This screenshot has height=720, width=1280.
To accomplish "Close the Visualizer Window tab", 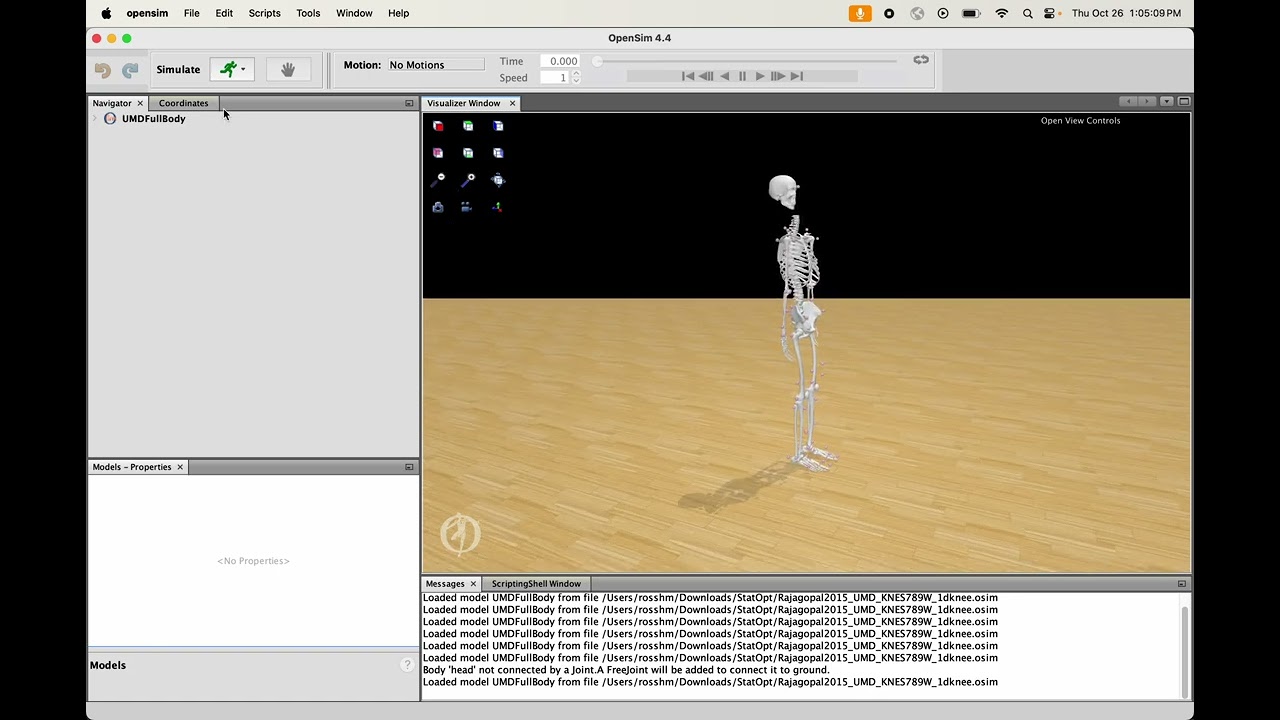I will click(512, 104).
